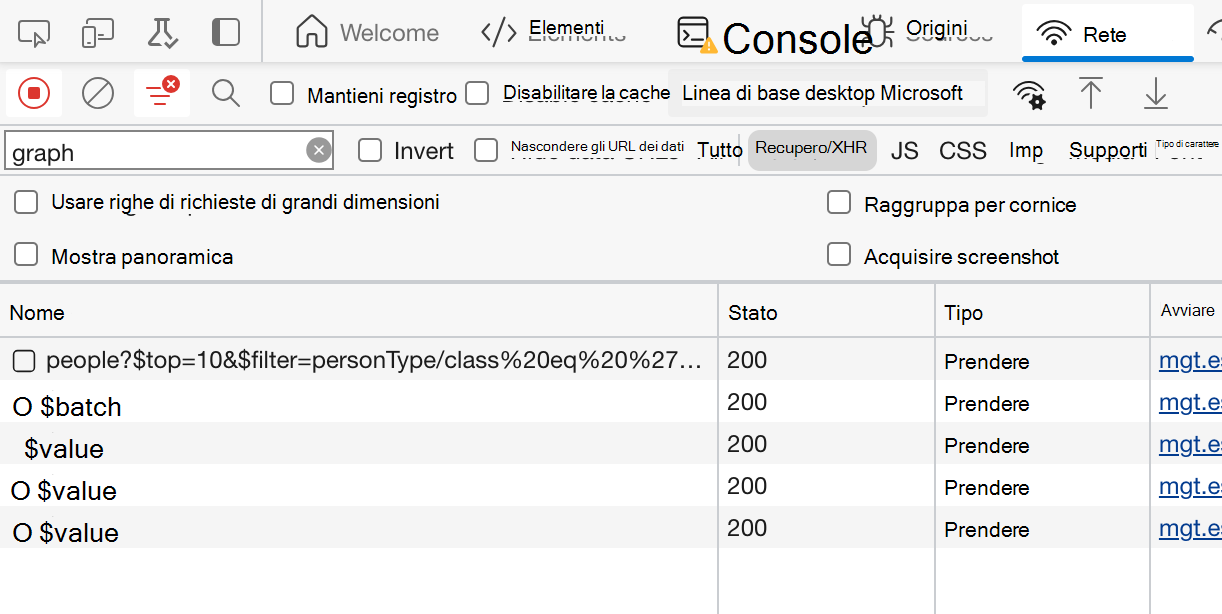Clear the graph filter text field
This screenshot has height=614, width=1222.
pos(318,150)
